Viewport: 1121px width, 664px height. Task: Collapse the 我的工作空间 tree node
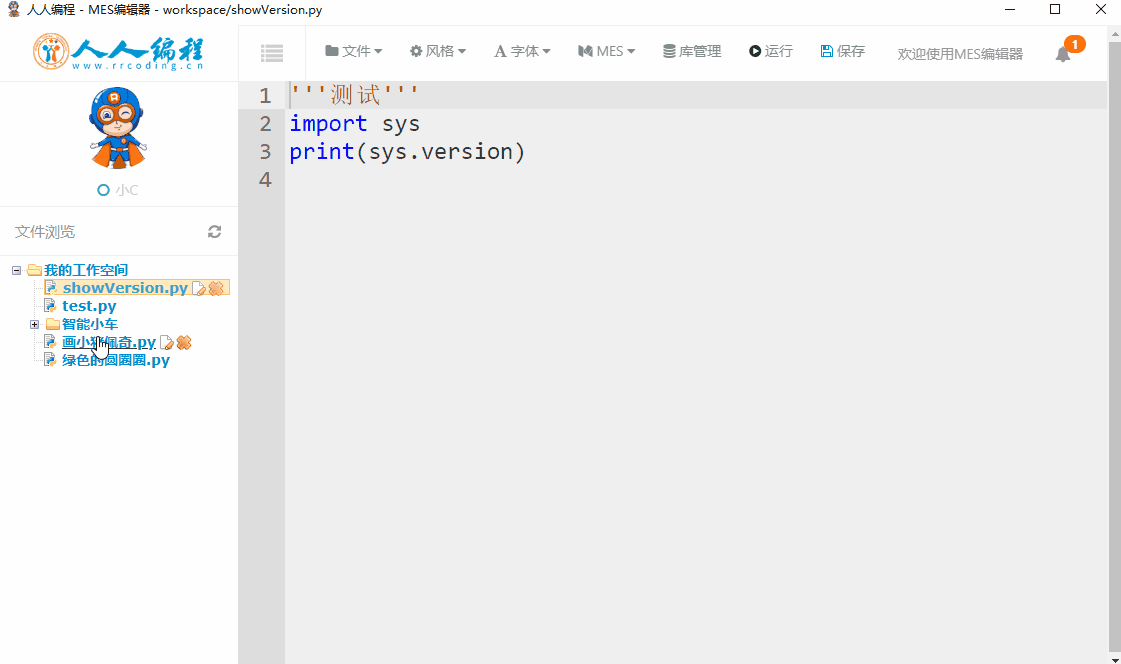[x=17, y=270]
